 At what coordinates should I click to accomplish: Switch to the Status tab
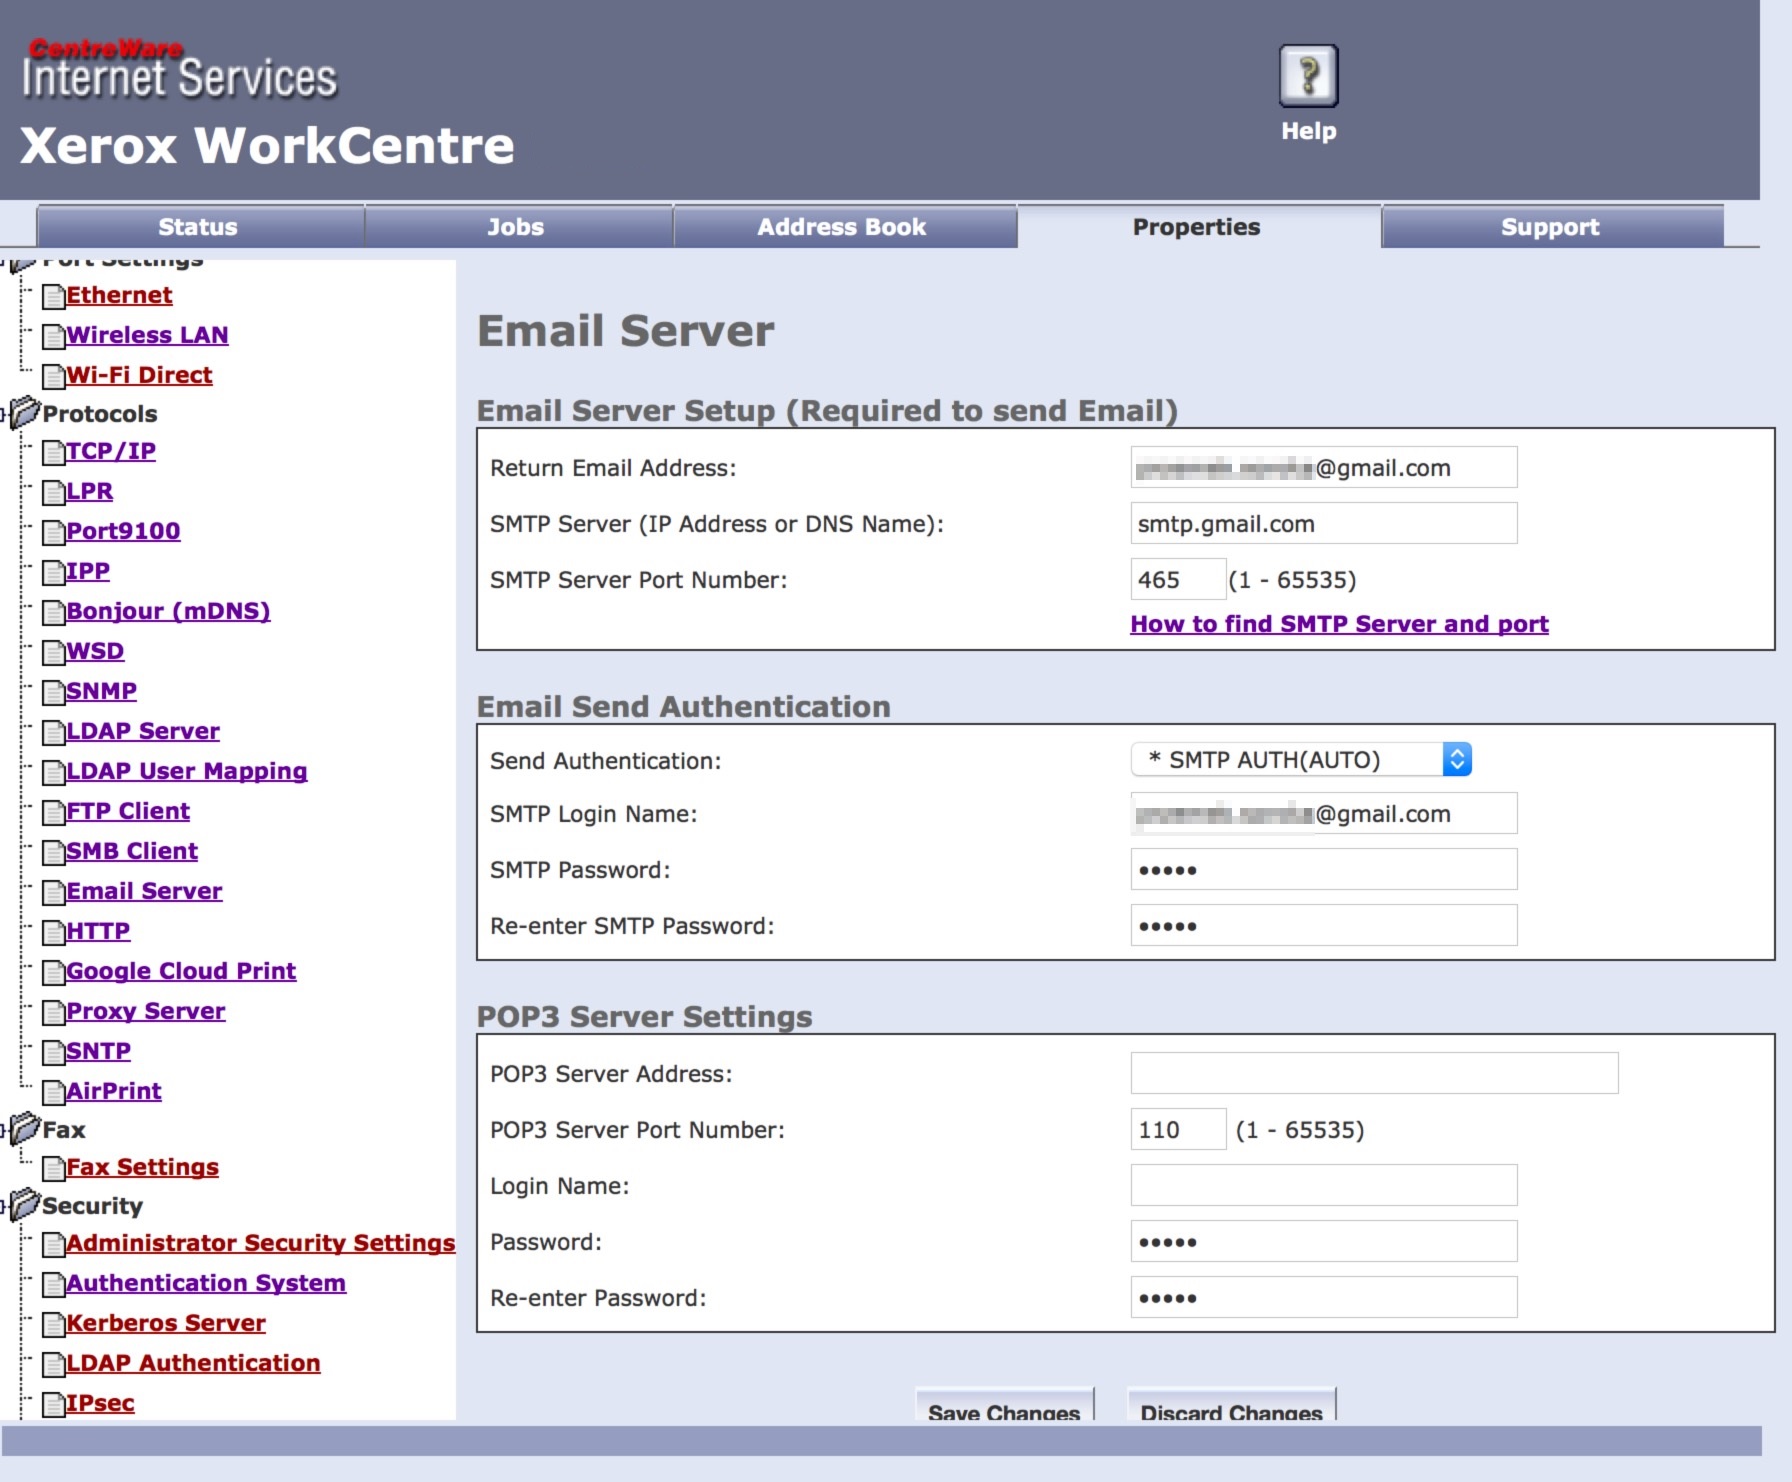click(200, 227)
